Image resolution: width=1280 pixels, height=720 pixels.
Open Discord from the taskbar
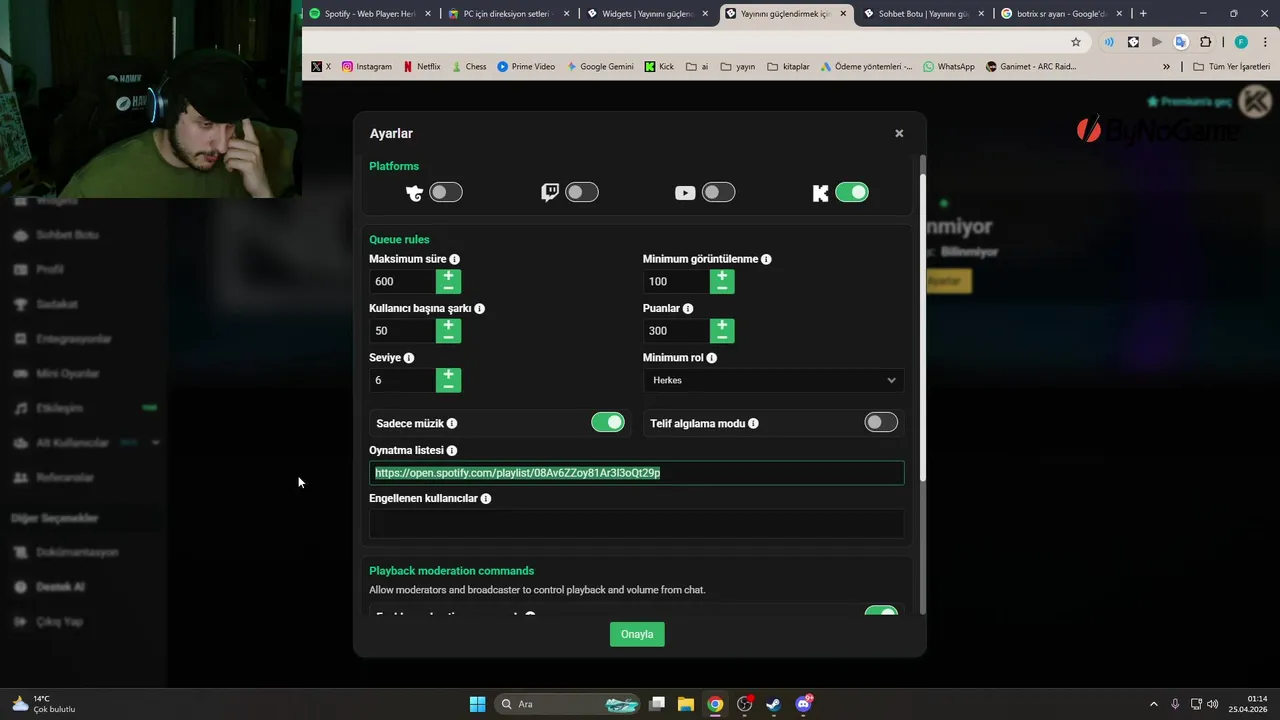tap(803, 704)
